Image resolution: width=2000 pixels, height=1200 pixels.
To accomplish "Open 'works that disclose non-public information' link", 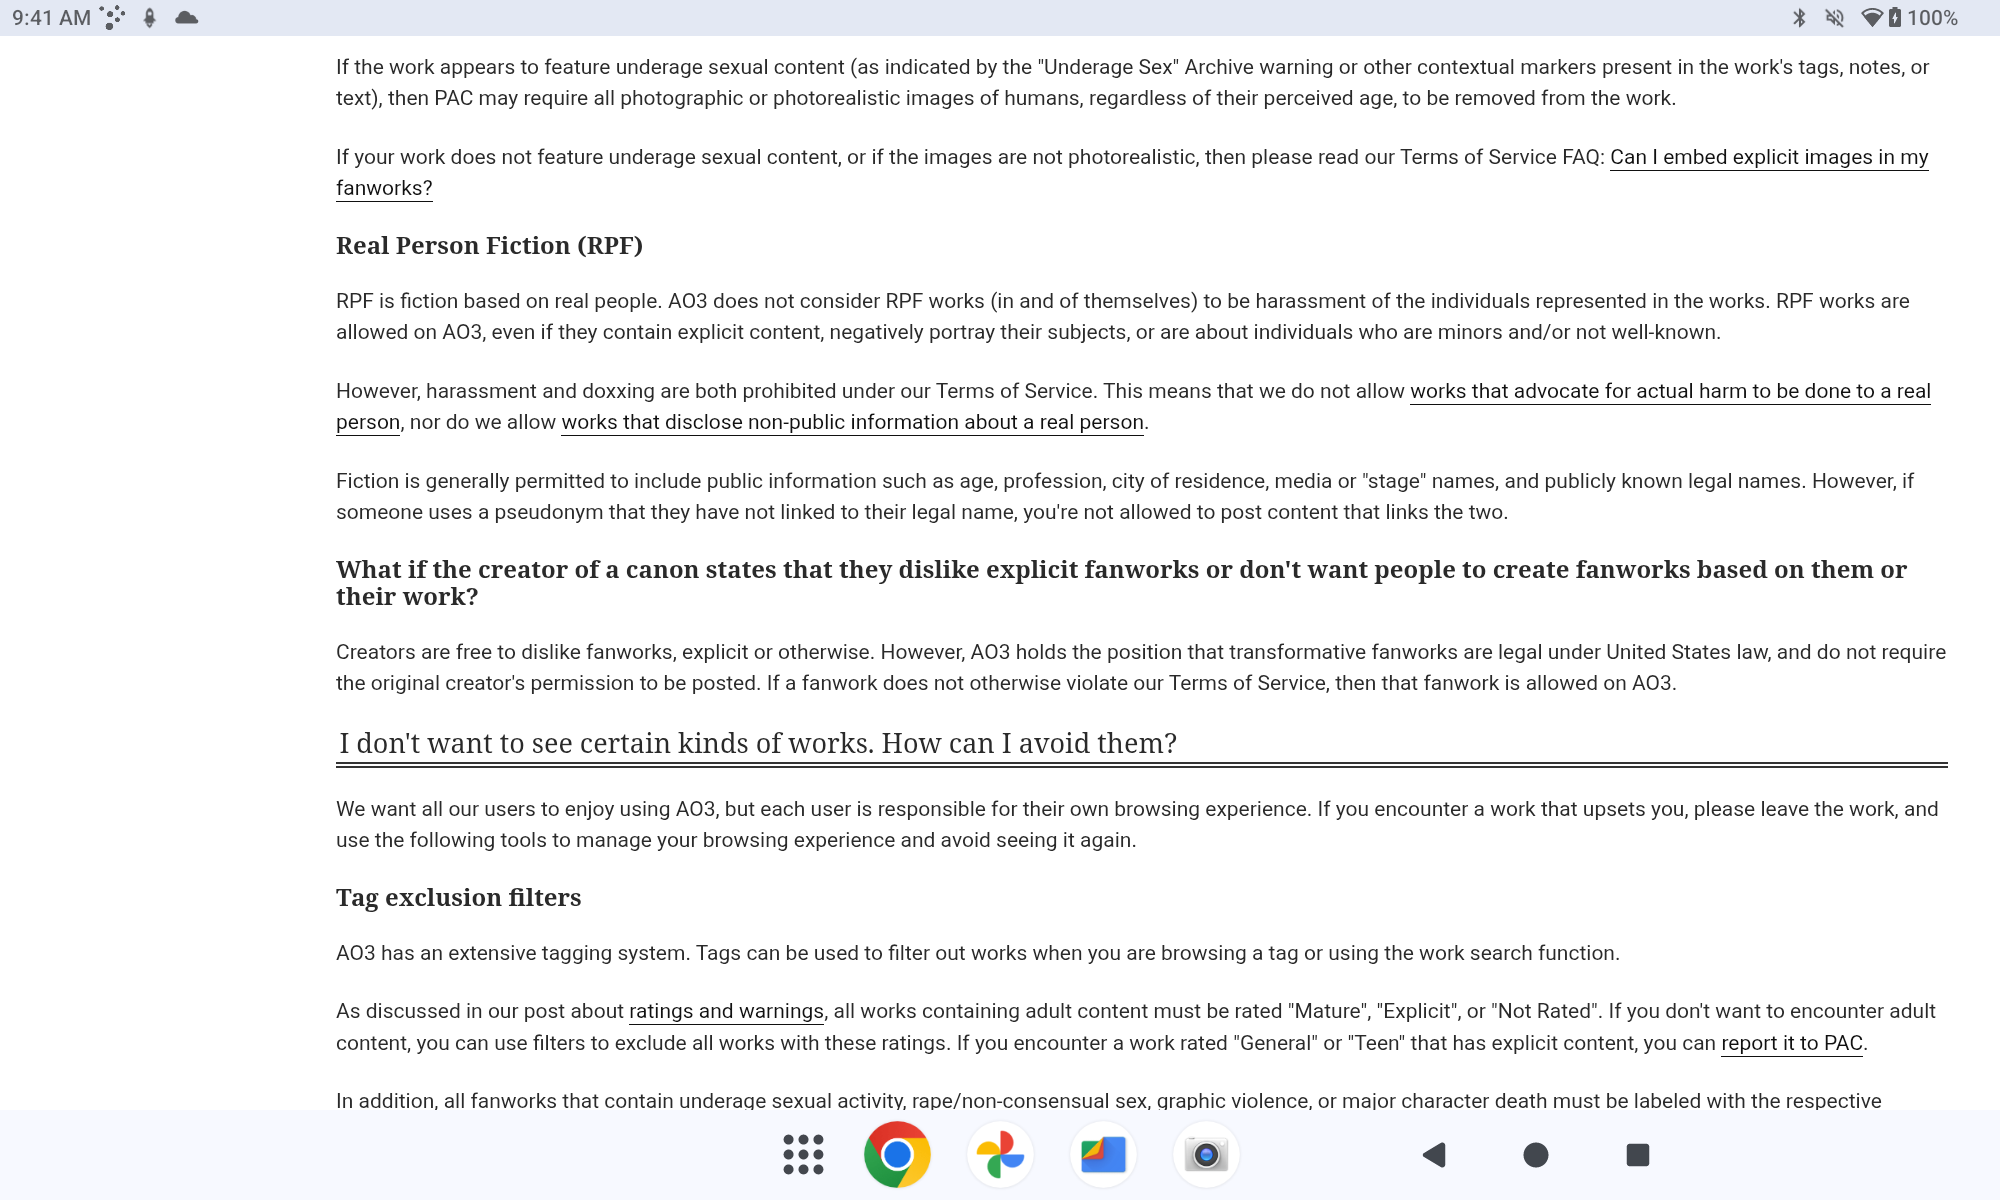I will coord(852,422).
